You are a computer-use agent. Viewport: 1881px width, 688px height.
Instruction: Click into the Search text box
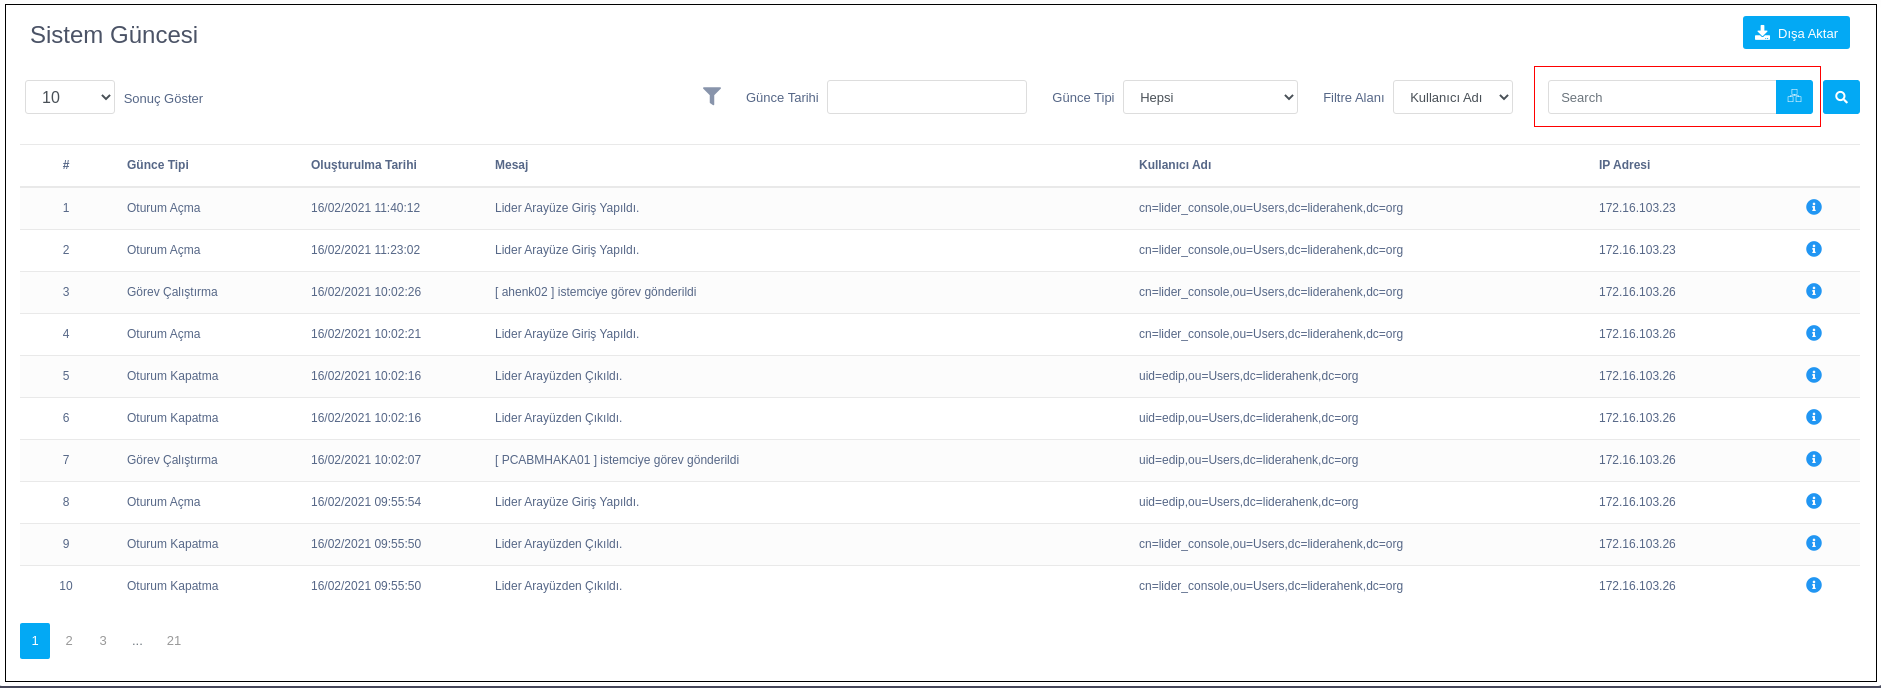coord(1661,97)
